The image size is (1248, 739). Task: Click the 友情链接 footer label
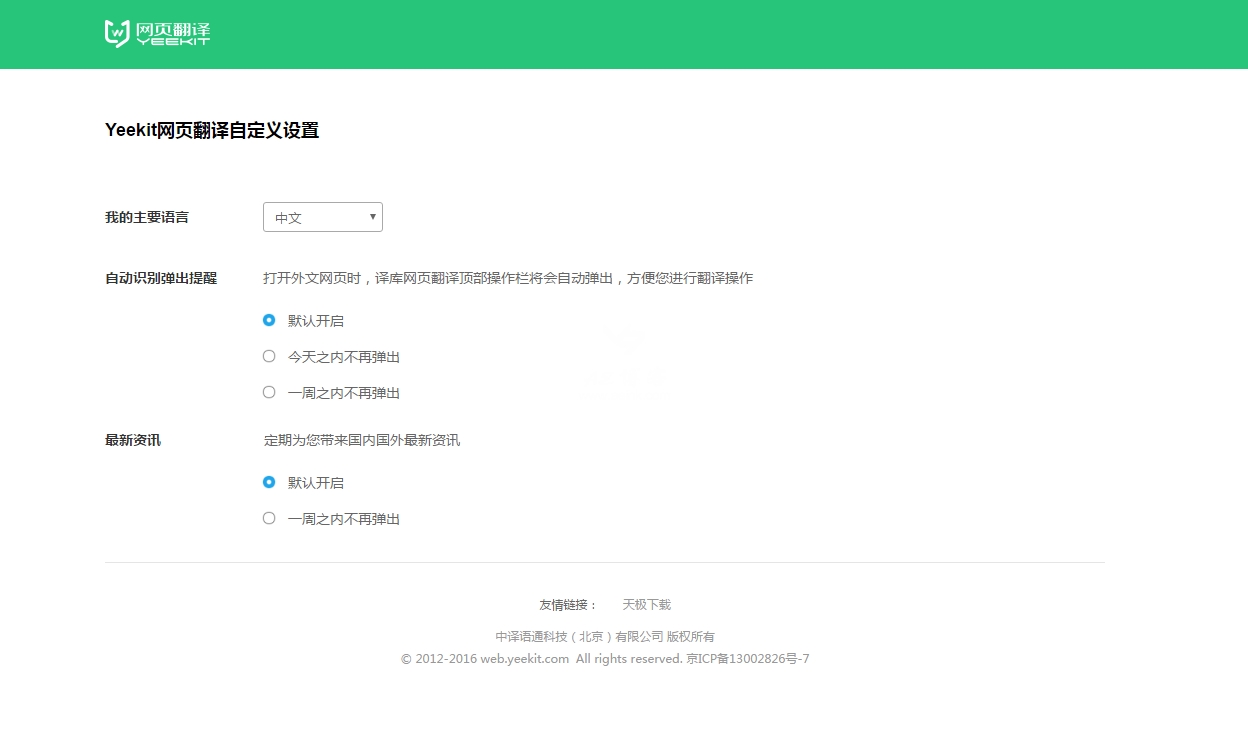tap(567, 605)
